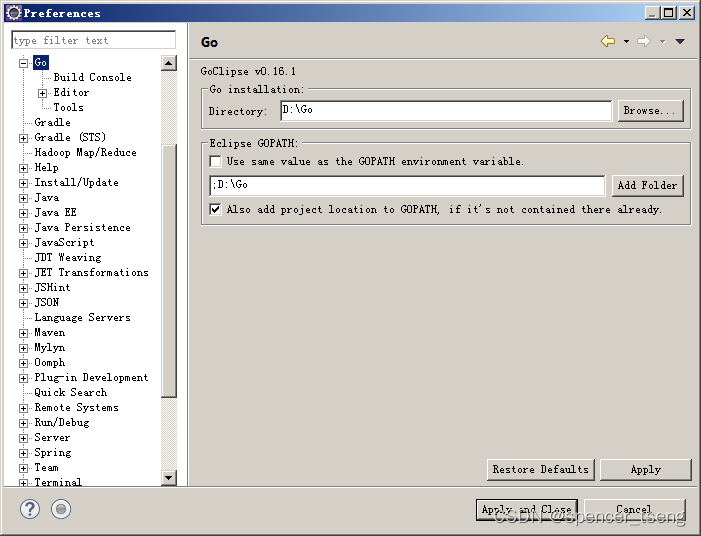Image resolution: width=701 pixels, height=536 pixels.
Task: Open JDT Weaving preferences
Action: pyautogui.click(x=68, y=257)
